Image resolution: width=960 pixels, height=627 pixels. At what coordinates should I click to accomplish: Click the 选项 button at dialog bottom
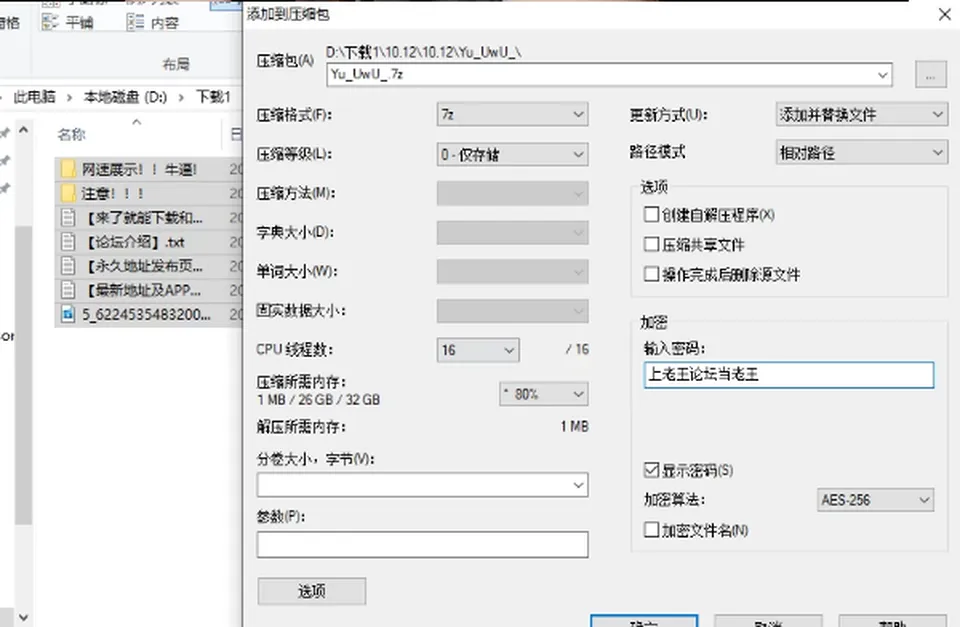(x=312, y=591)
